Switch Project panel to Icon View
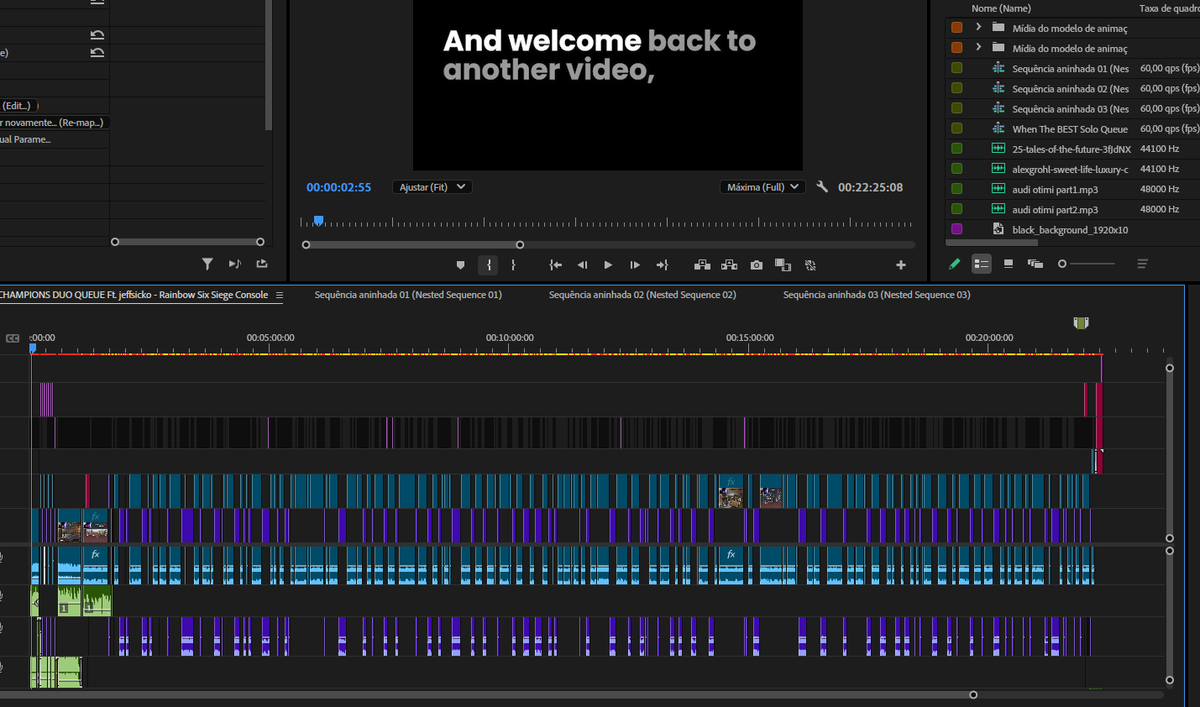This screenshot has height=707, width=1200. pyautogui.click(x=1008, y=264)
